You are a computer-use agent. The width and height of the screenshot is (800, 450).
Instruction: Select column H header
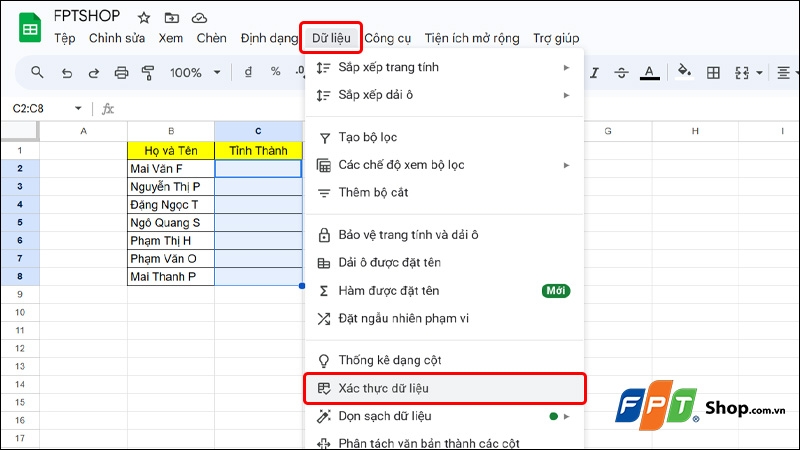point(695,131)
